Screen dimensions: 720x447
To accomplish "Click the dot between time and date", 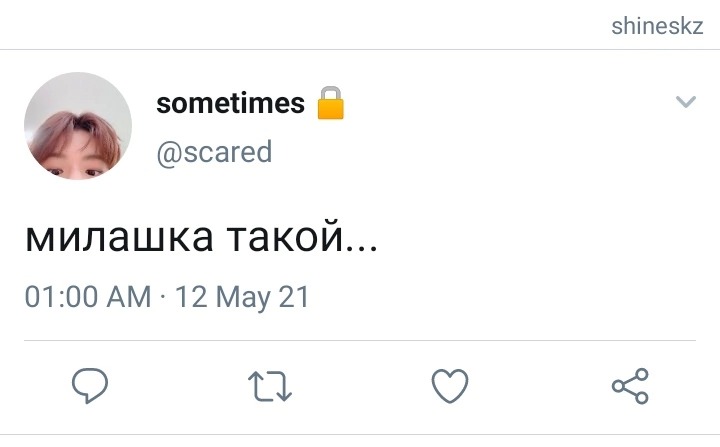I will point(163,296).
